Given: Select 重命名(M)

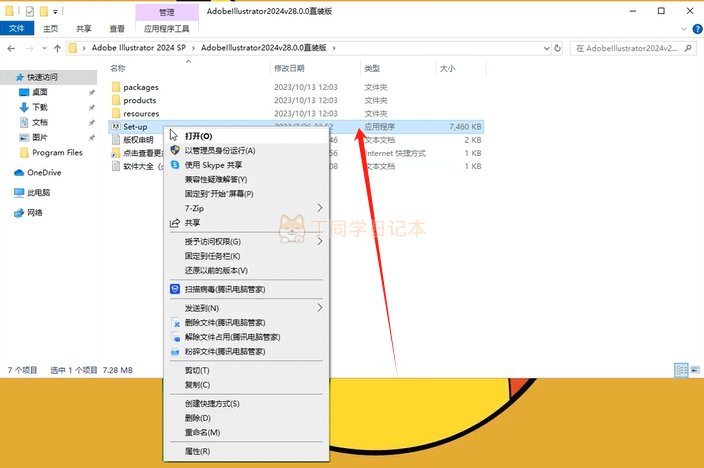Looking at the screenshot, I should tap(246, 432).
